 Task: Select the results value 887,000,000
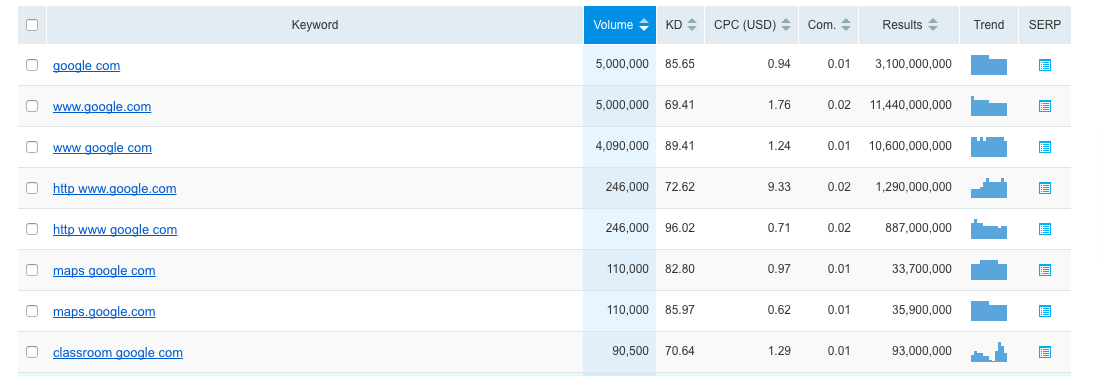(x=919, y=228)
